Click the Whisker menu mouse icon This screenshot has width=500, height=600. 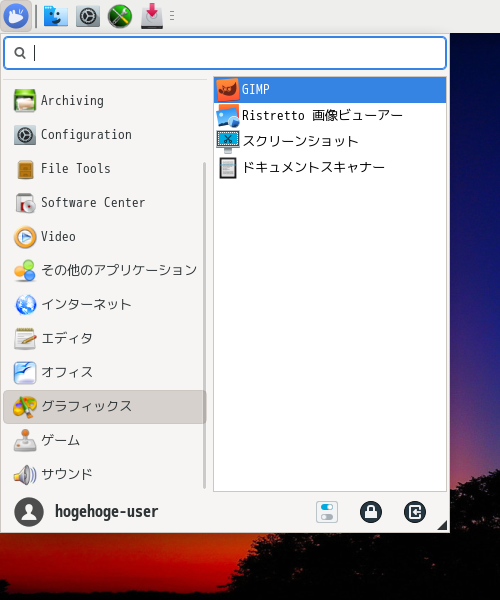coord(16,16)
